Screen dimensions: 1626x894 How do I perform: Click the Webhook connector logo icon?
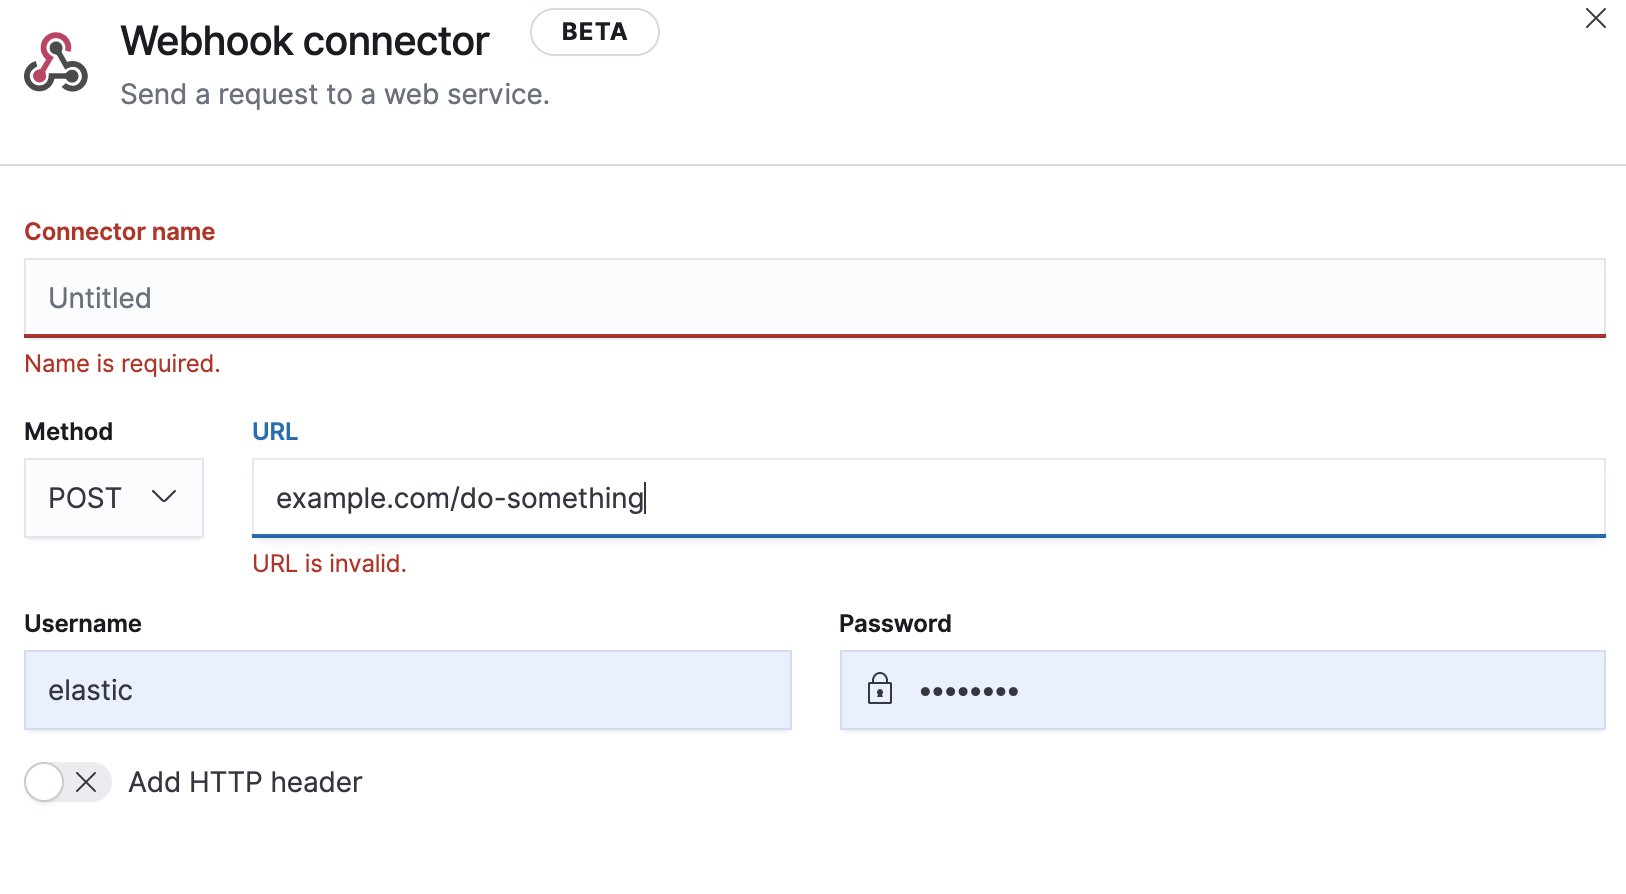click(x=56, y=63)
